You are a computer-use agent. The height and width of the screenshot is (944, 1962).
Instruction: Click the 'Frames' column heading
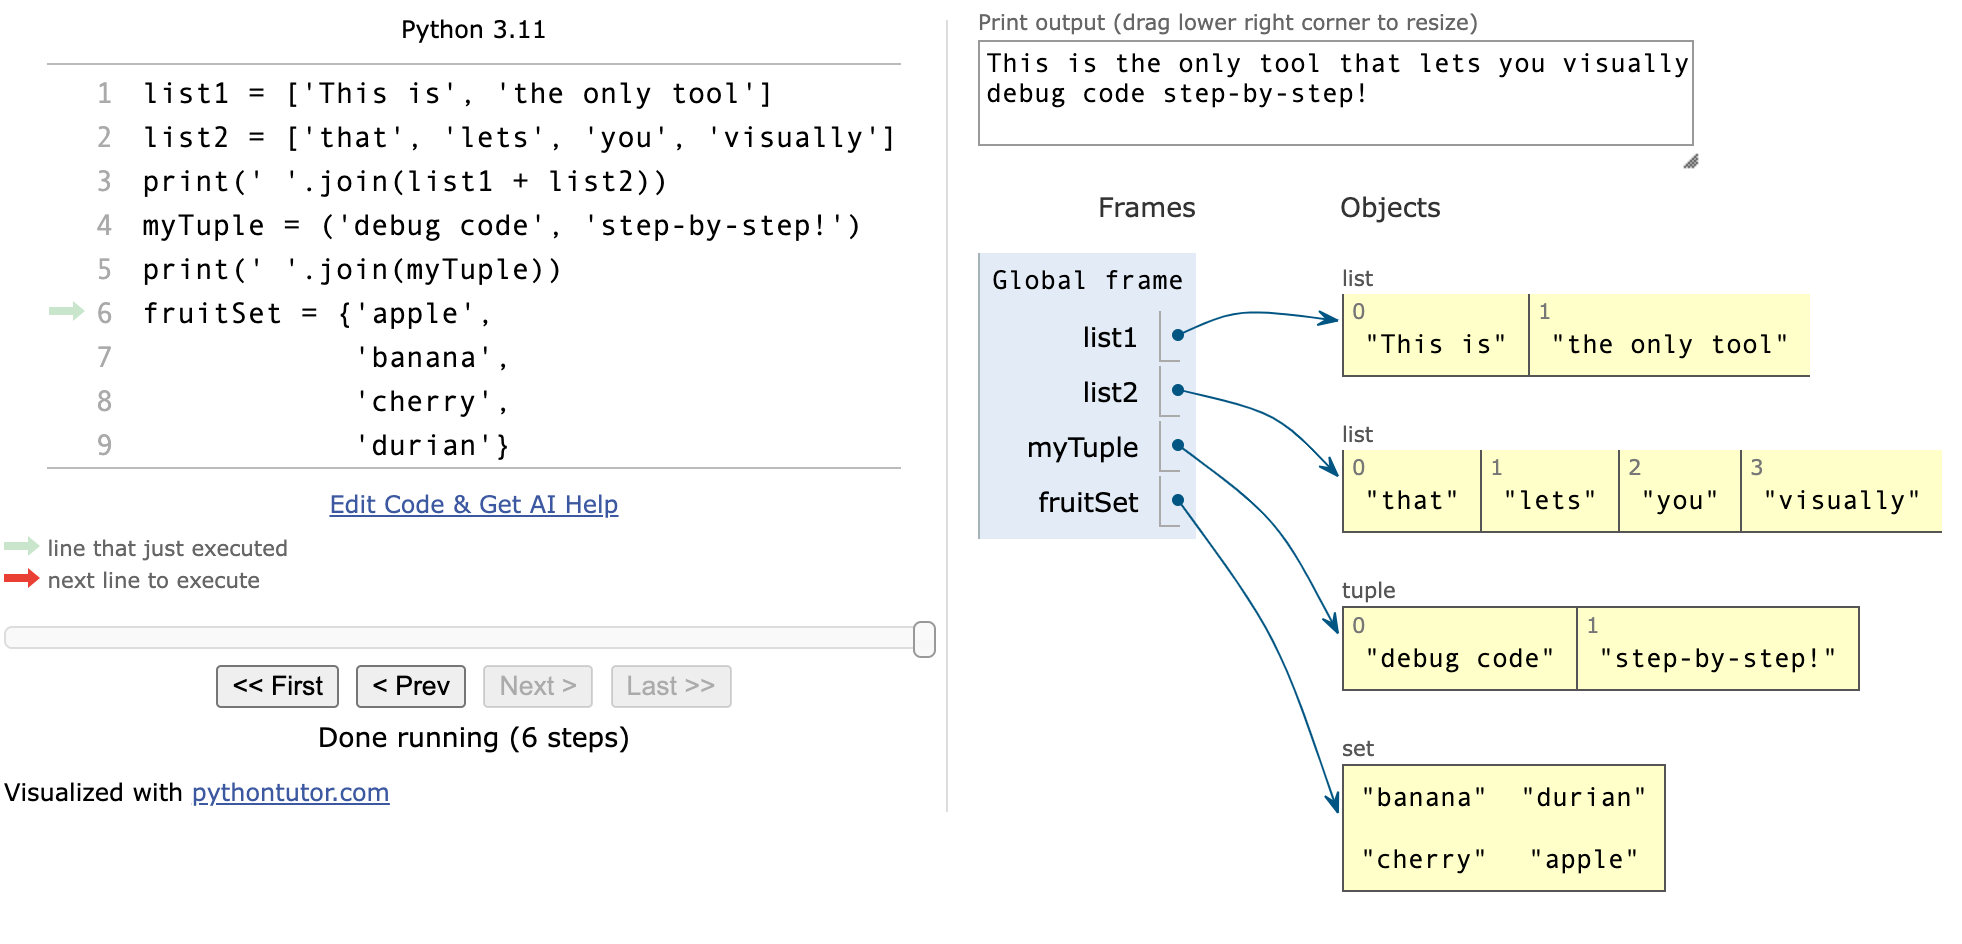coord(1146,207)
